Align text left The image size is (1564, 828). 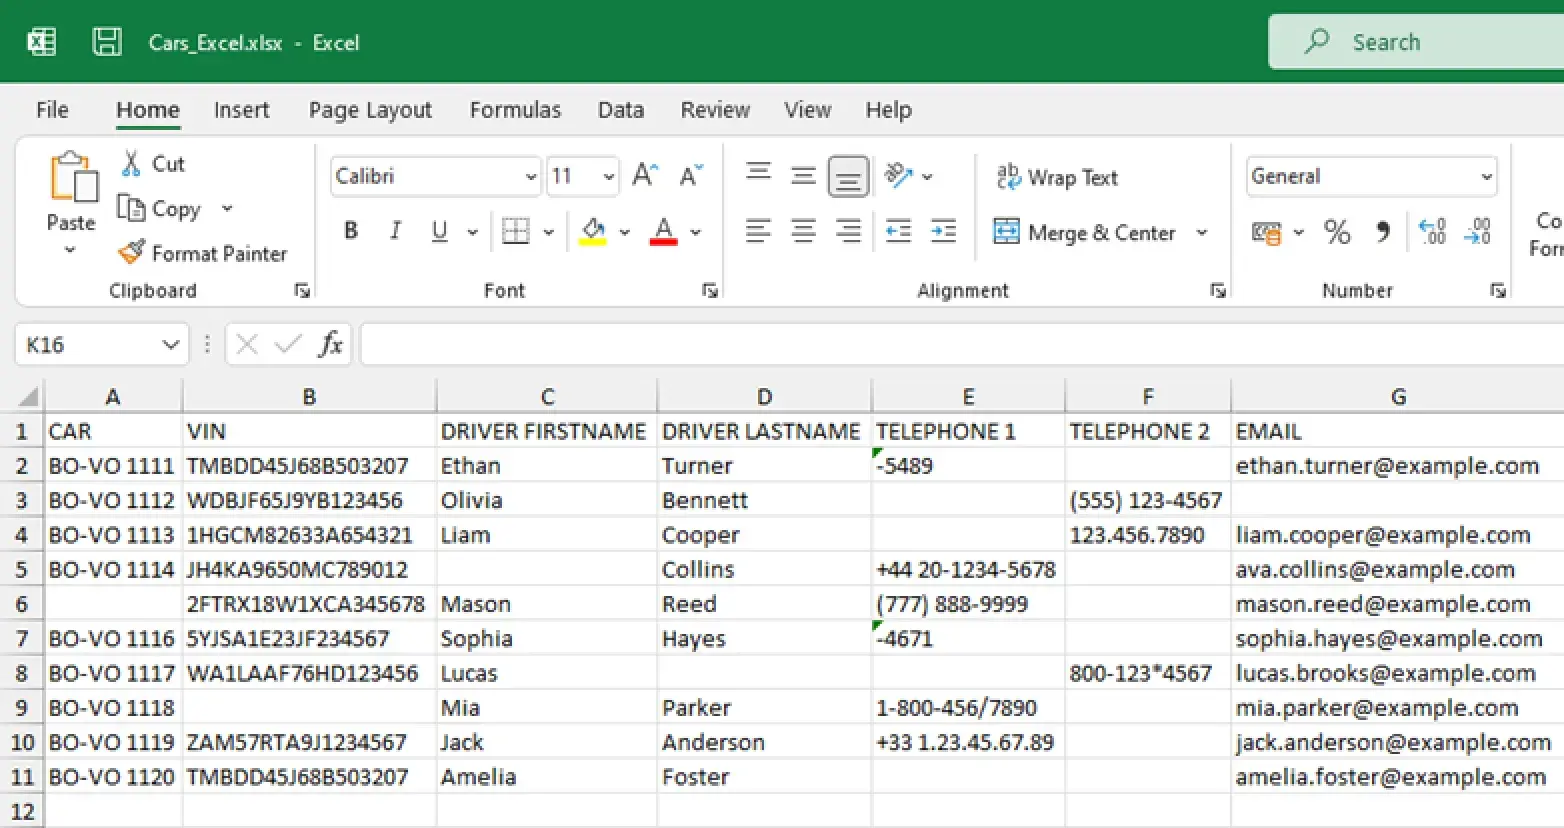(759, 231)
